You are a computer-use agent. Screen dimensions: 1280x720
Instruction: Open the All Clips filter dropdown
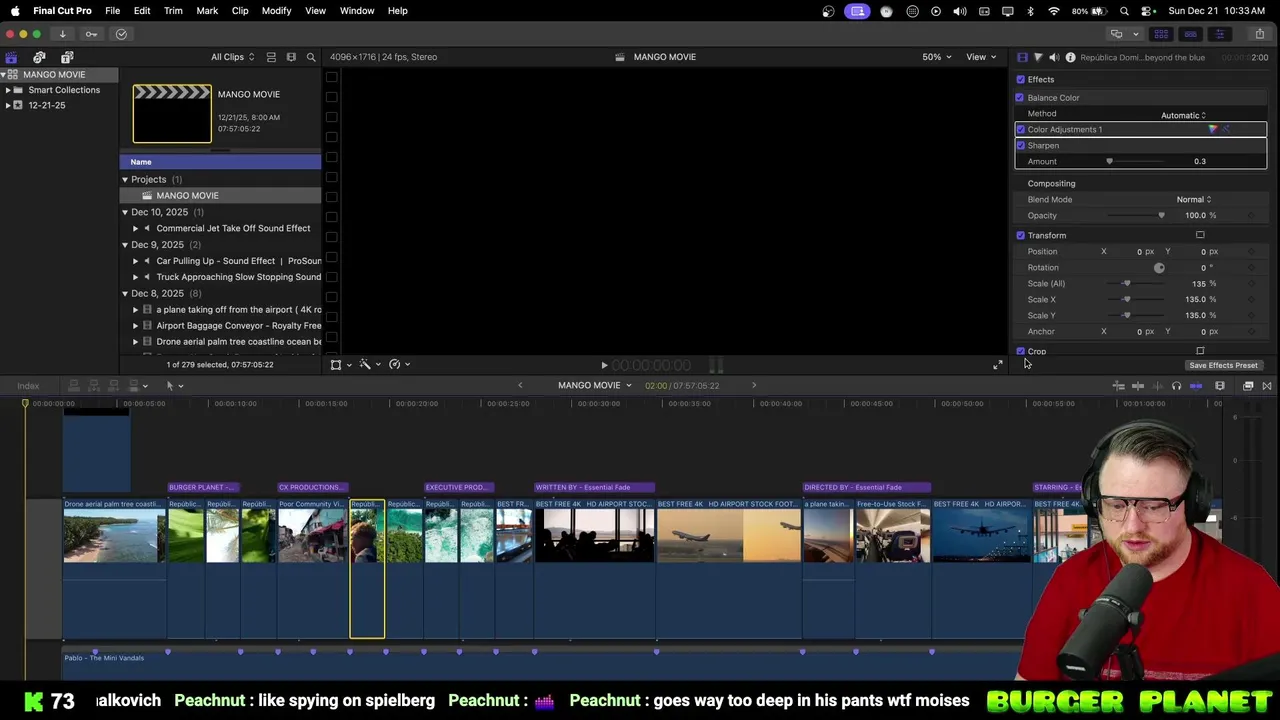pyautogui.click(x=232, y=57)
